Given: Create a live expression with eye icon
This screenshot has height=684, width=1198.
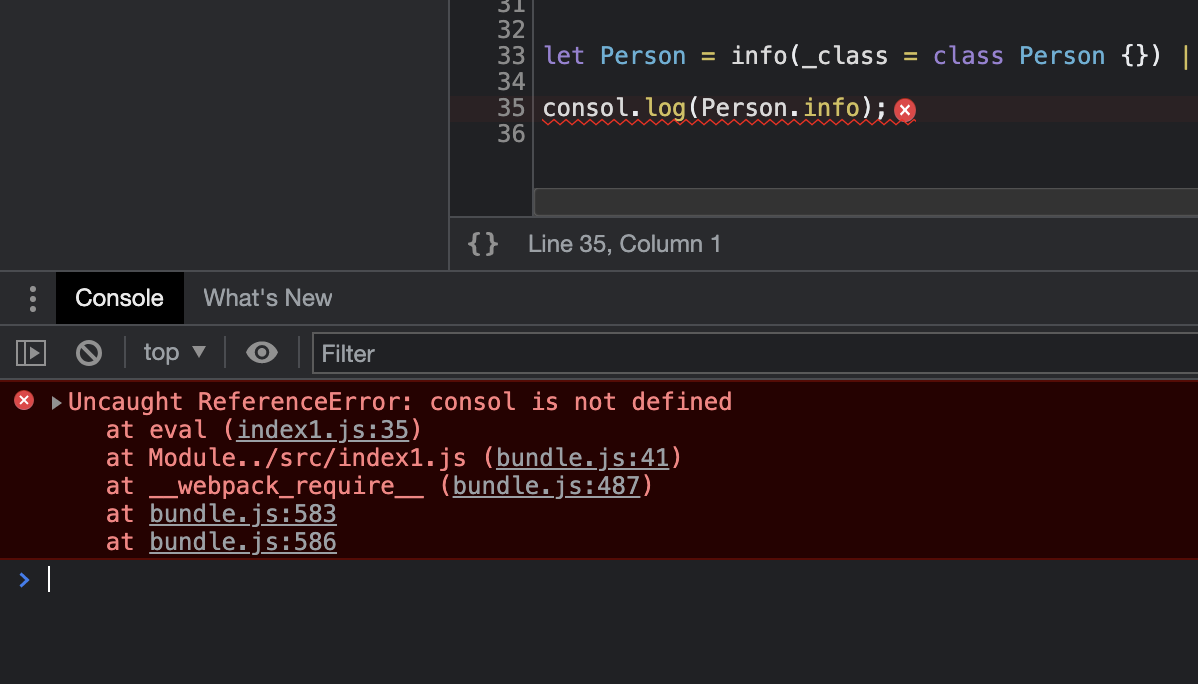Looking at the screenshot, I should point(261,352).
